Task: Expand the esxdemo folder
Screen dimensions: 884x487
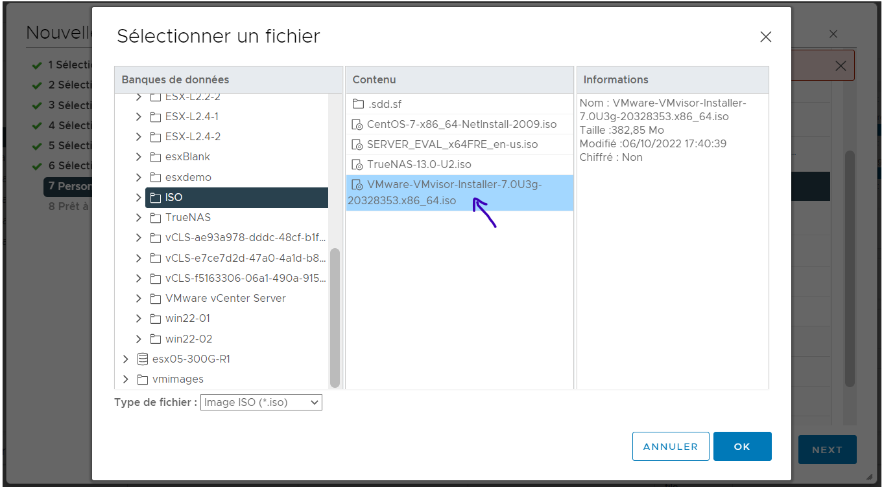Action: (x=139, y=177)
